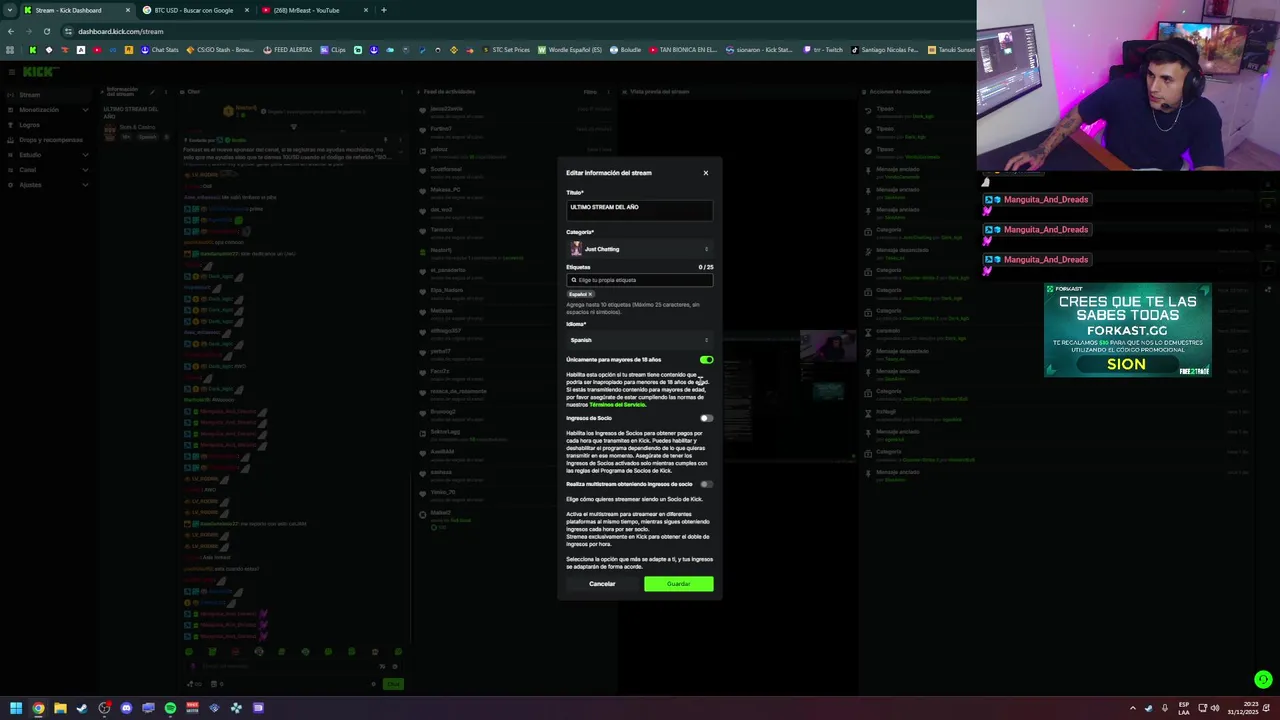Go back in browser history
Image resolution: width=1280 pixels, height=720 pixels.
[x=10, y=31]
